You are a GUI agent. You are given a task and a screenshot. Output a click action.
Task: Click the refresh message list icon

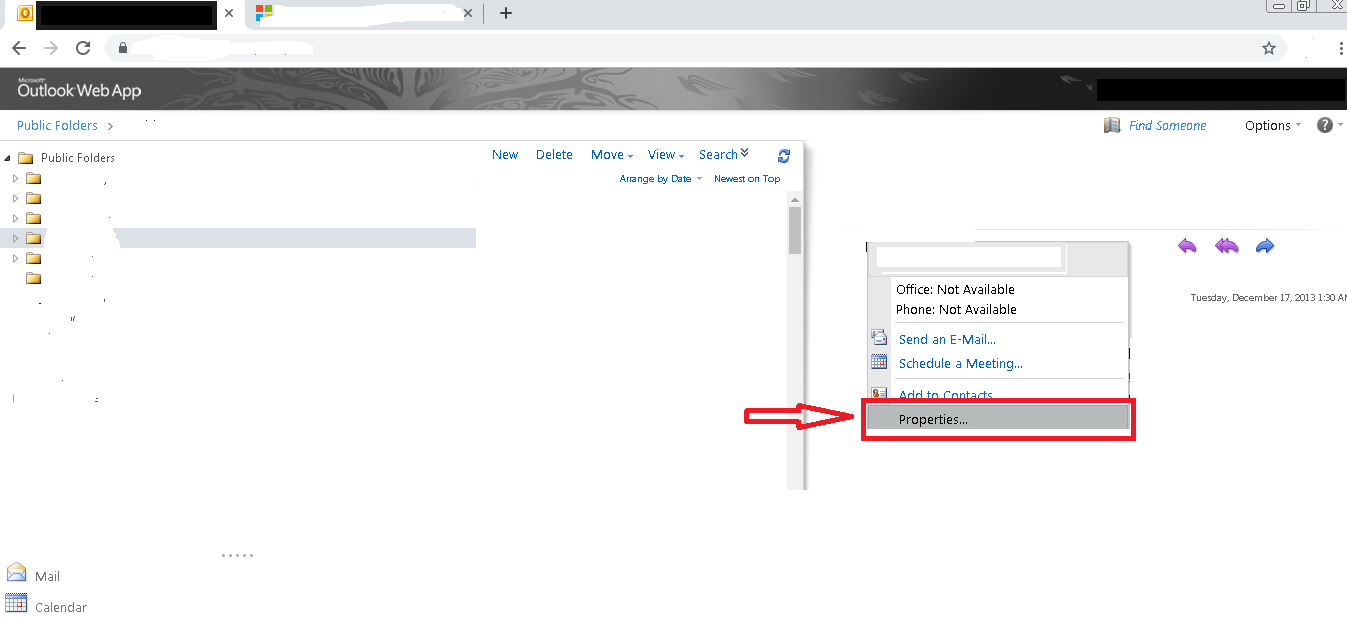click(784, 155)
